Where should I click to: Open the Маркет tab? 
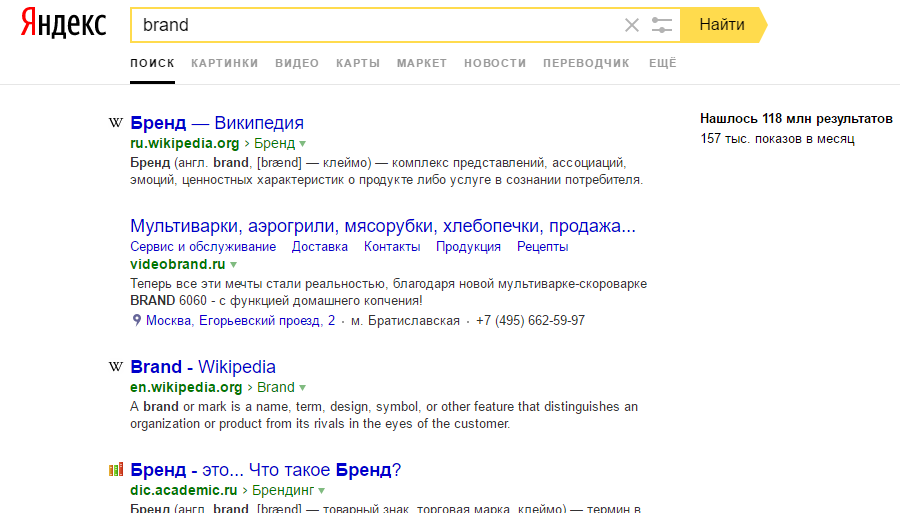coord(422,63)
